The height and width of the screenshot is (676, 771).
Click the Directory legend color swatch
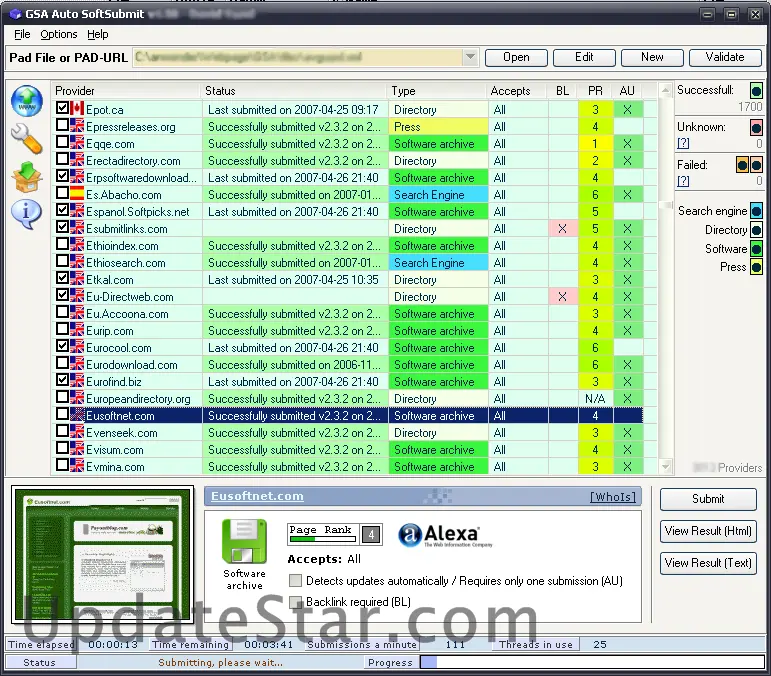(x=756, y=230)
